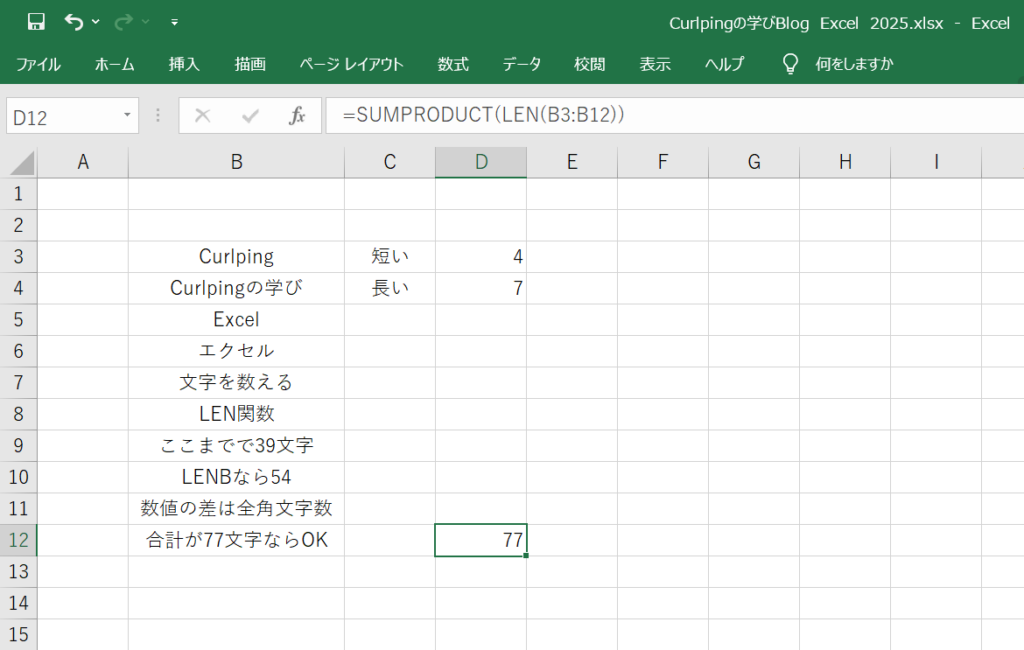
Task: Click the 何をしますか search box
Action: tap(854, 64)
